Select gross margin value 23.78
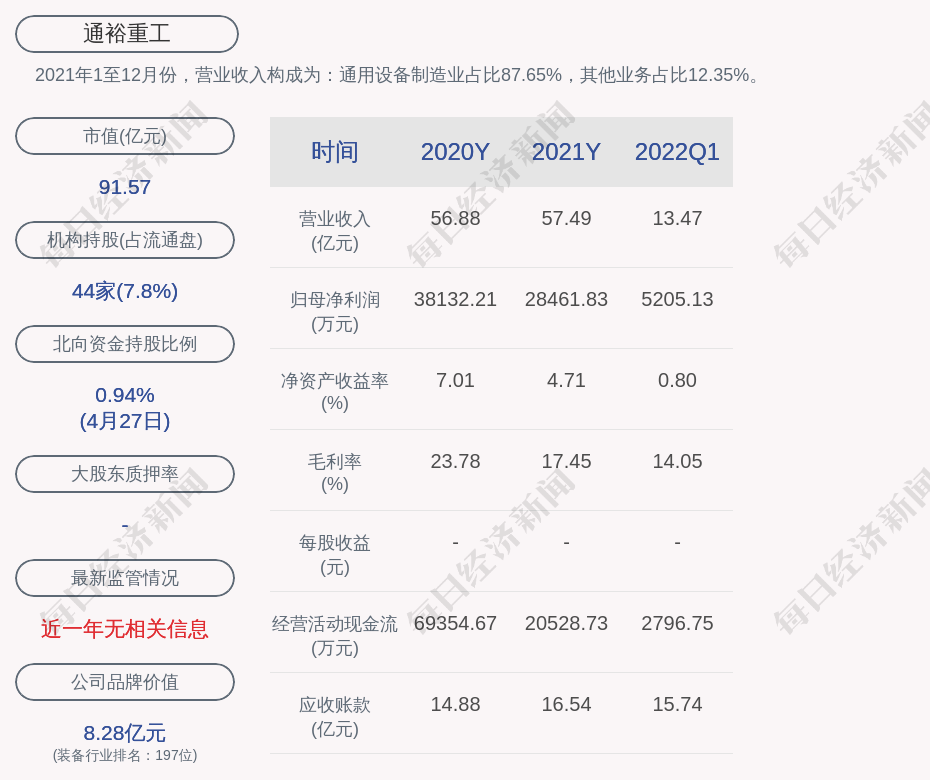930x780 pixels. [455, 461]
